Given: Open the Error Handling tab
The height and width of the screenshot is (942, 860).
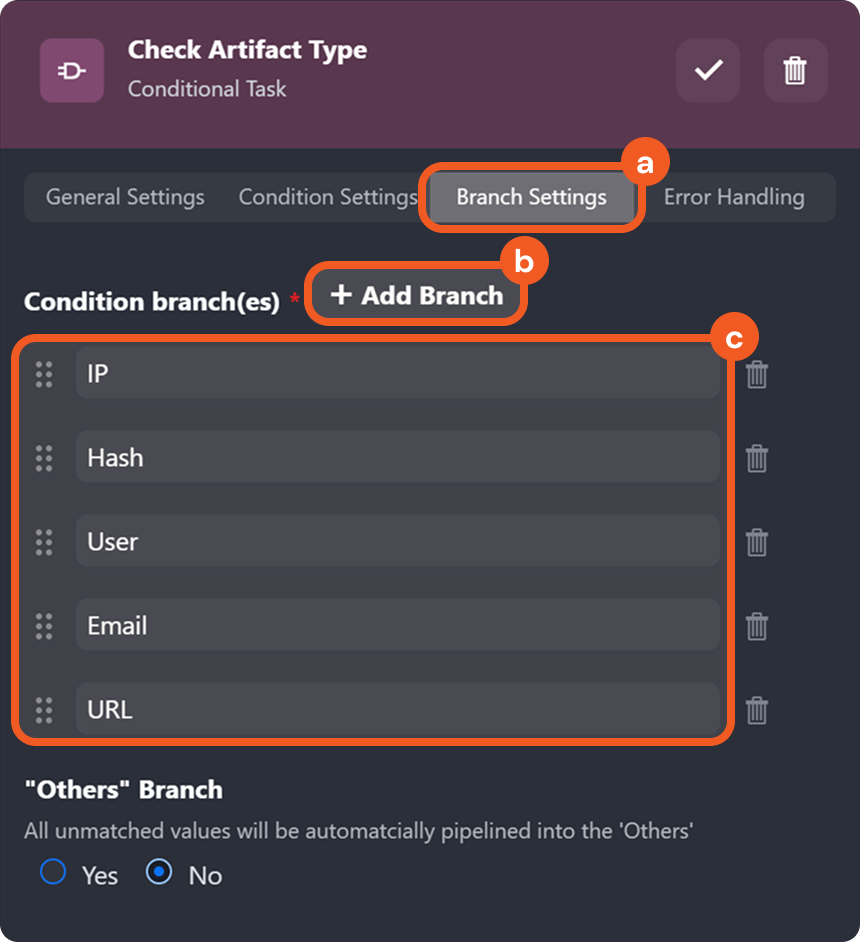Looking at the screenshot, I should (733, 197).
